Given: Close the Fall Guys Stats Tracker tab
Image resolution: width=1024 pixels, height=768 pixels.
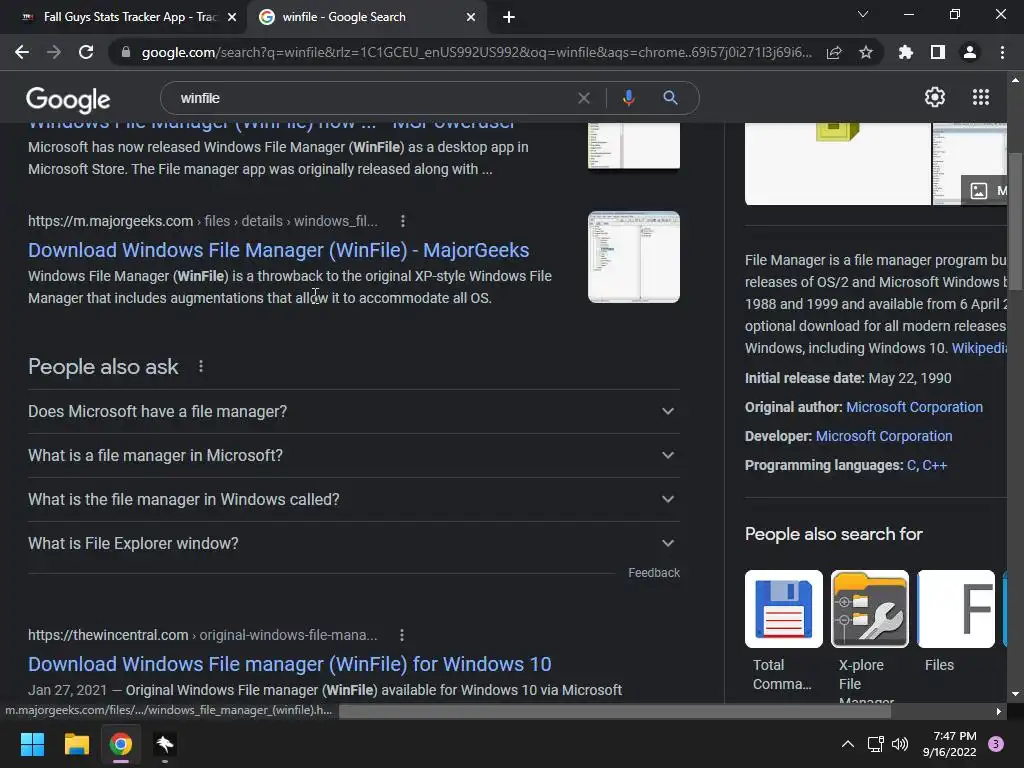Looking at the screenshot, I should (x=232, y=17).
